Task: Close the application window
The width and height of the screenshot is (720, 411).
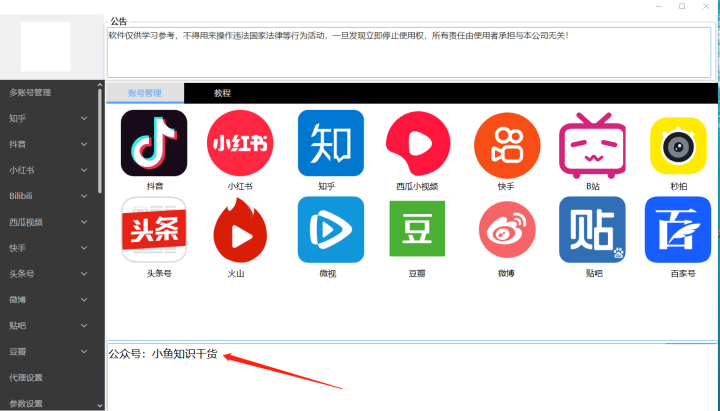Action: pyautogui.click(x=706, y=6)
